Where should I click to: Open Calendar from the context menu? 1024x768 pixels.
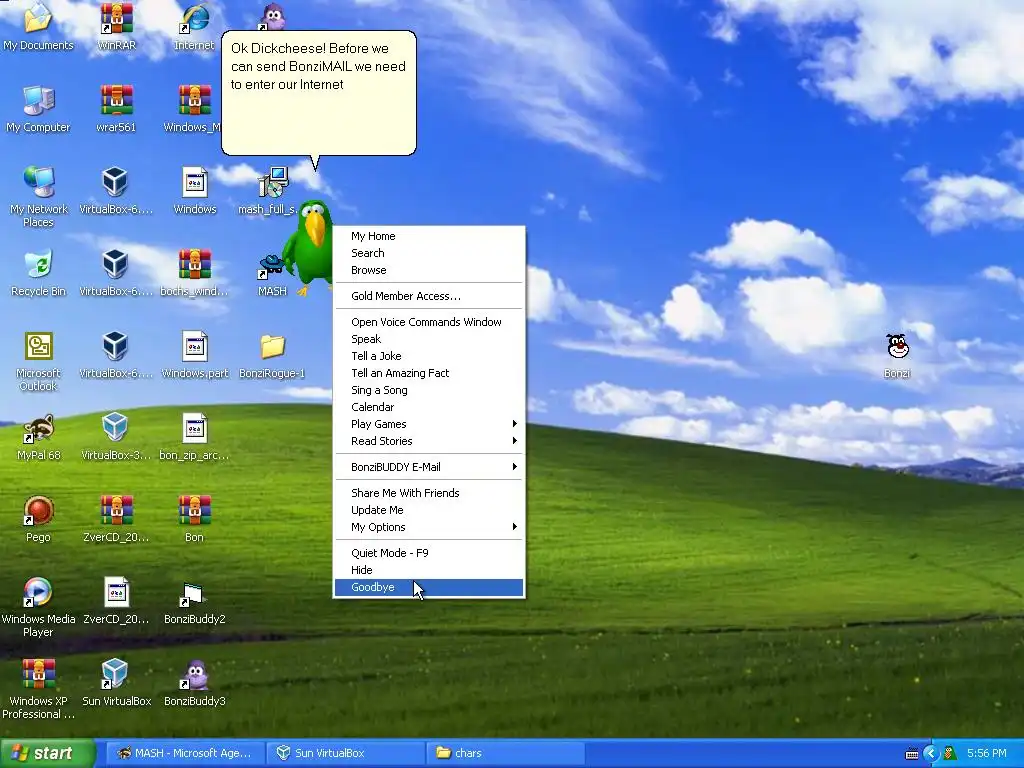pyautogui.click(x=429, y=407)
